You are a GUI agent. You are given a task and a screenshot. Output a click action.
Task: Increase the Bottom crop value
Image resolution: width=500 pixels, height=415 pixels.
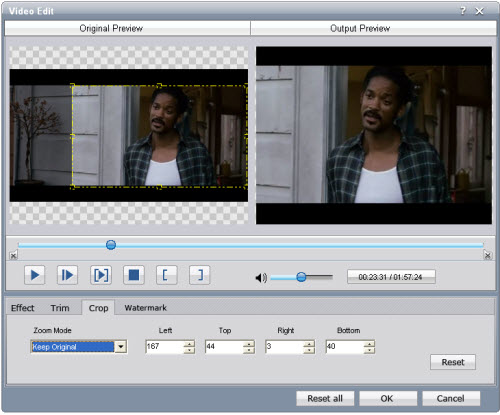tap(369, 344)
